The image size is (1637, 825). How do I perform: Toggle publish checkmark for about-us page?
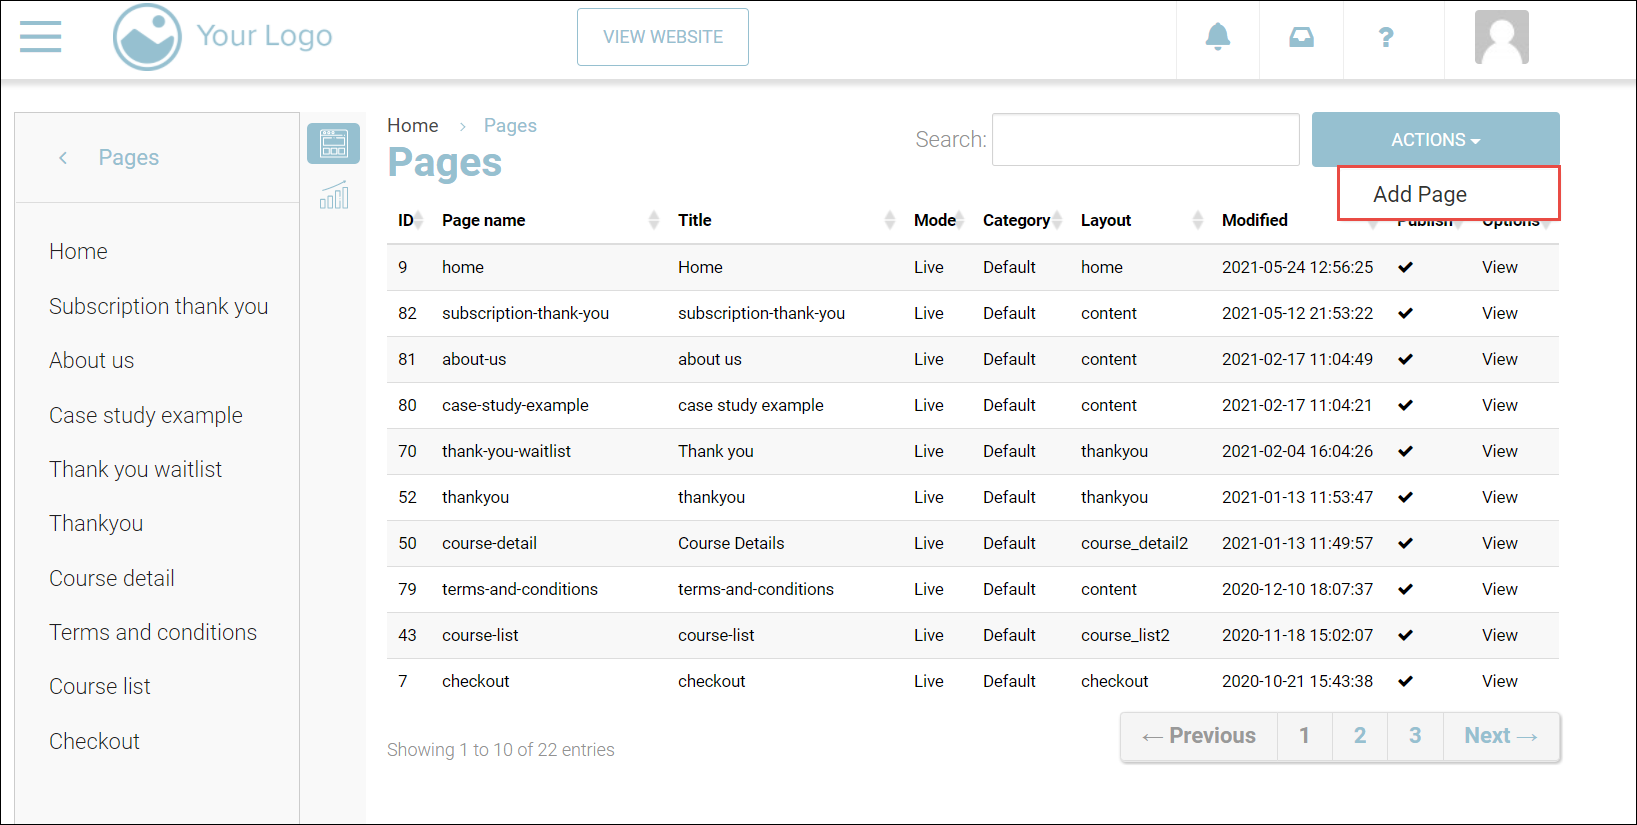(1405, 359)
